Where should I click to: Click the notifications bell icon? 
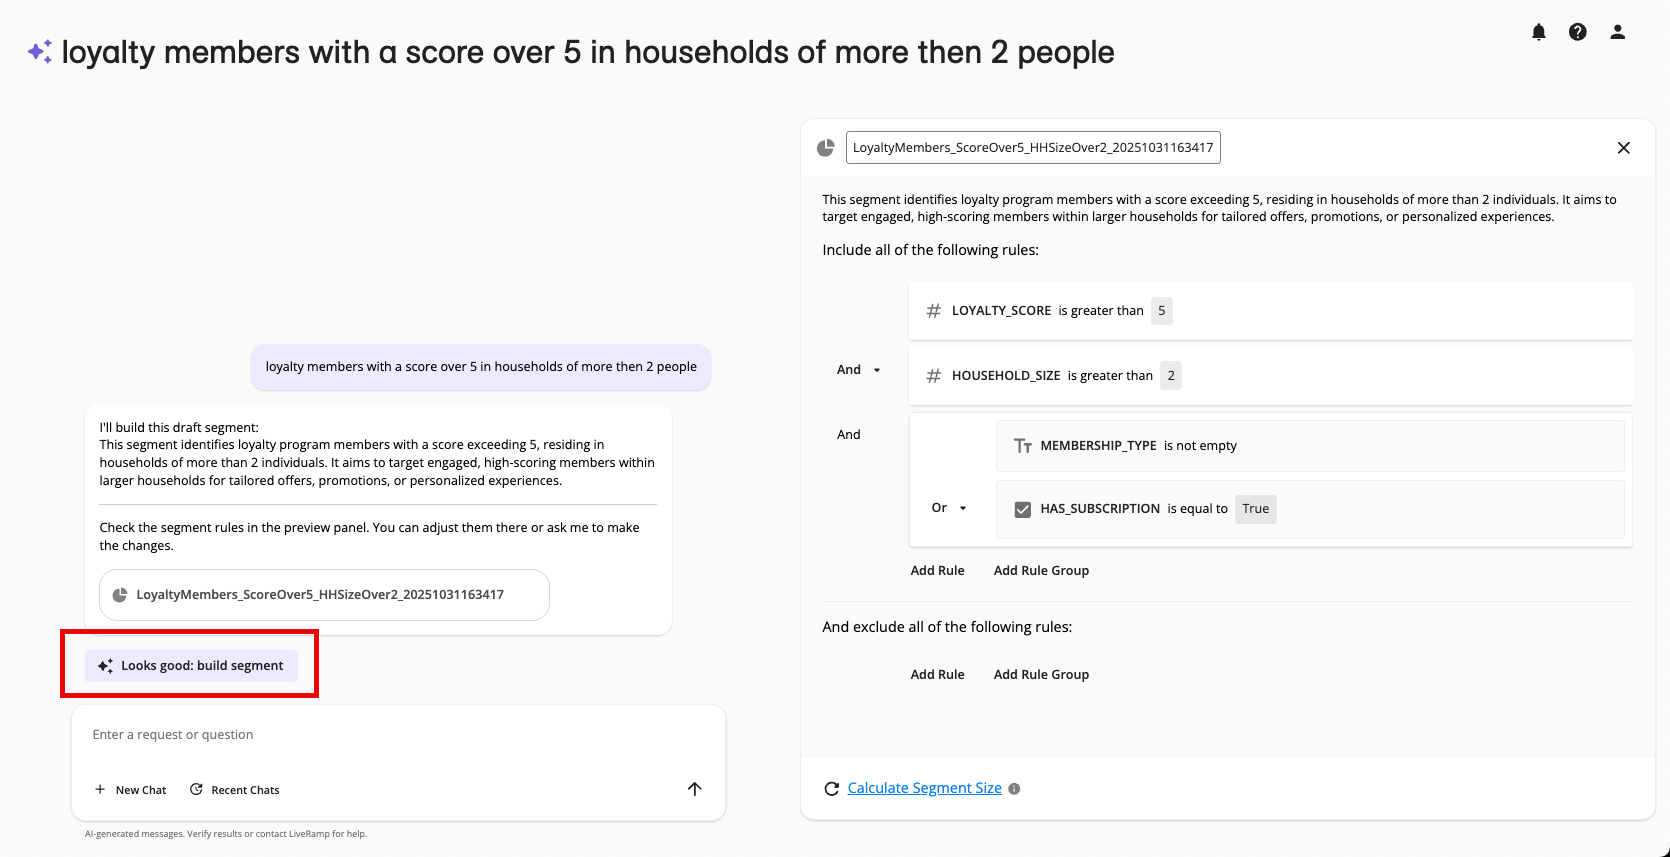(1539, 32)
